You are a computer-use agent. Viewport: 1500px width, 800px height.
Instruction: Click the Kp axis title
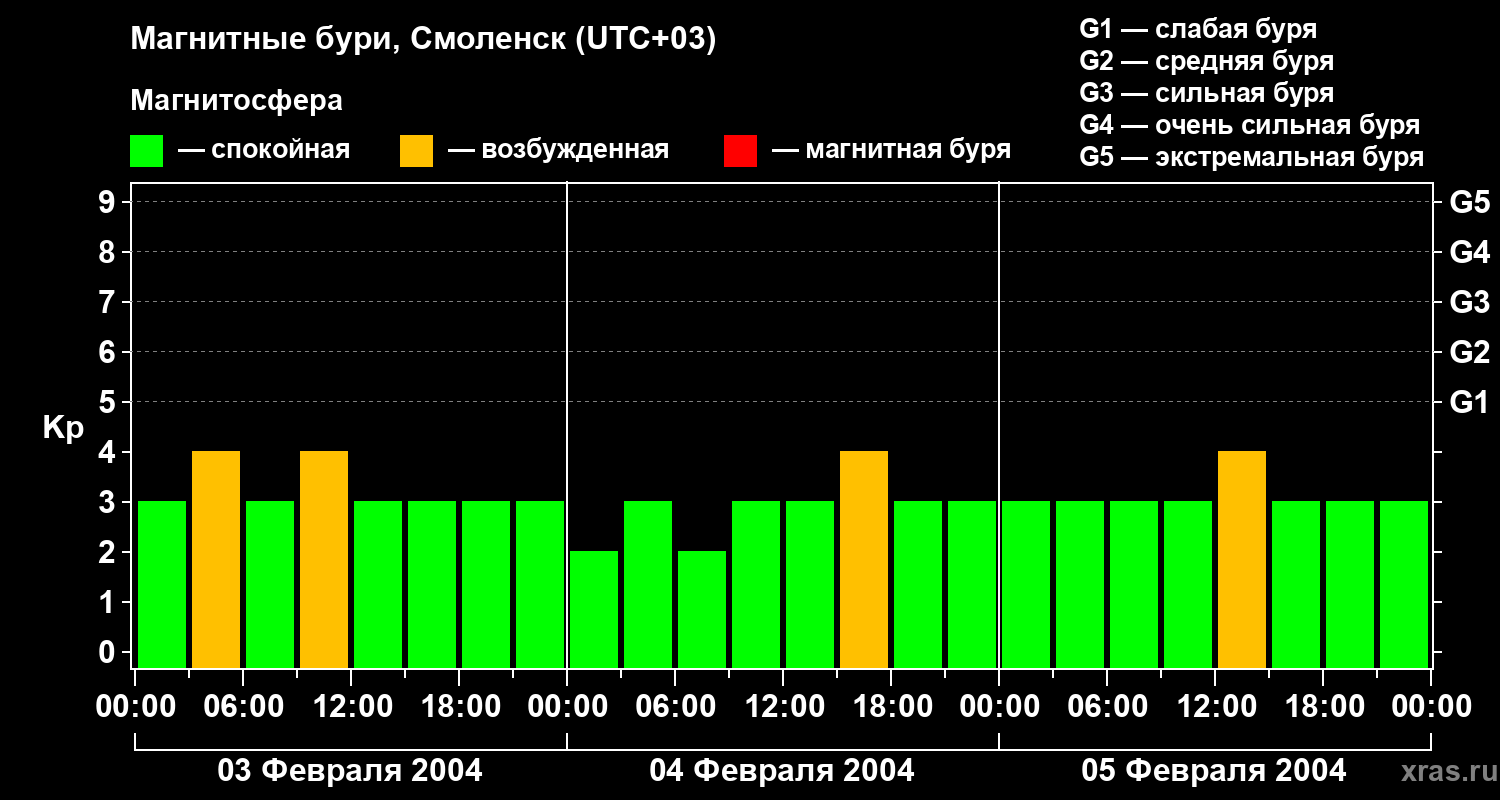[63, 427]
